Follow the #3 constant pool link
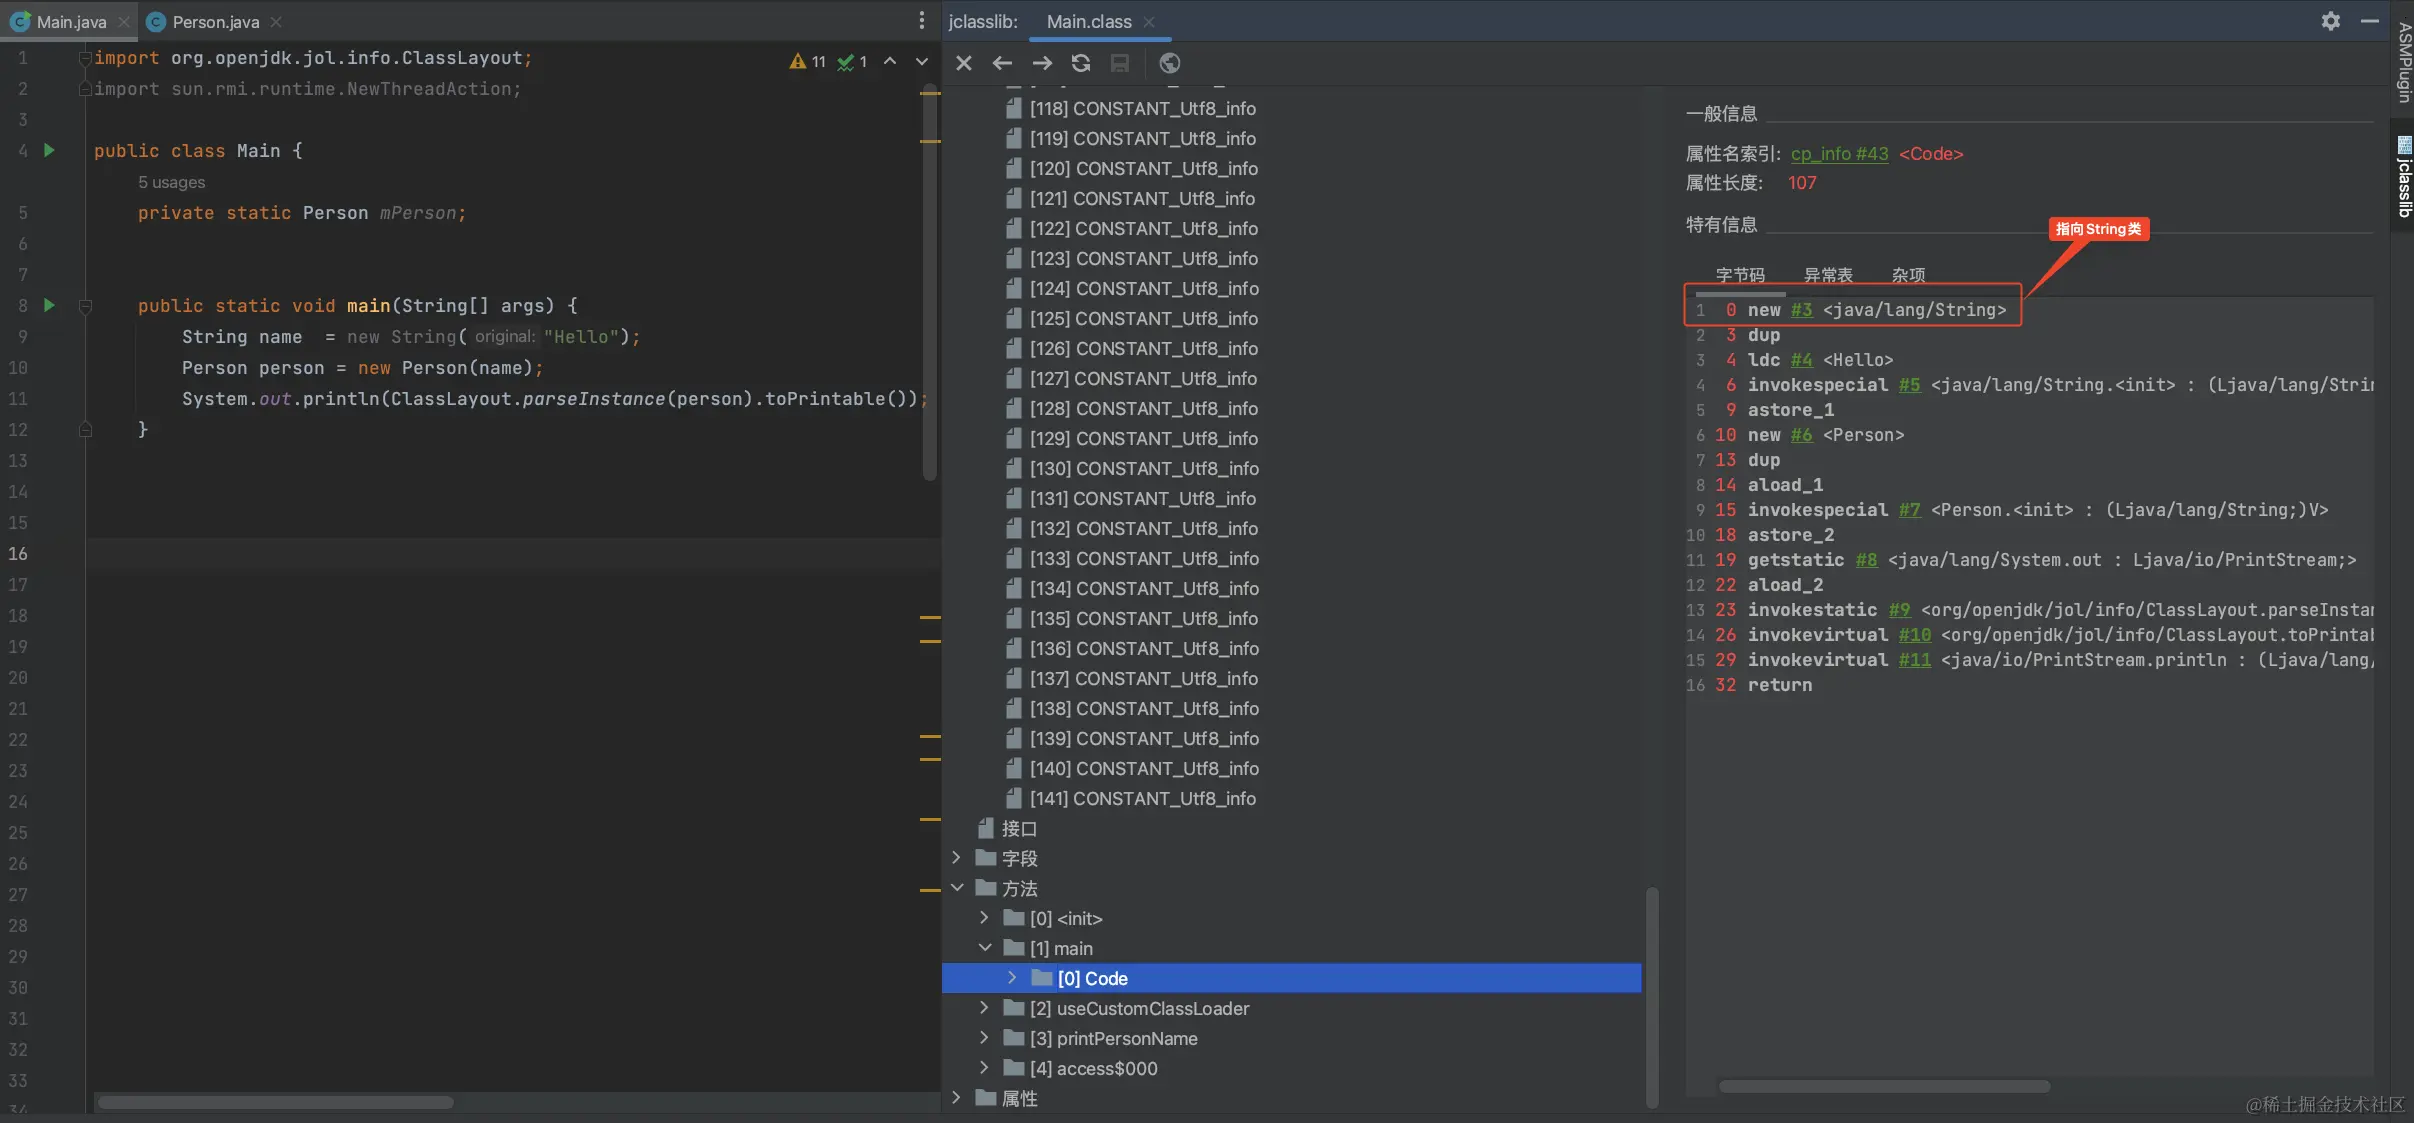Image resolution: width=2414 pixels, height=1123 pixels. click(1802, 310)
